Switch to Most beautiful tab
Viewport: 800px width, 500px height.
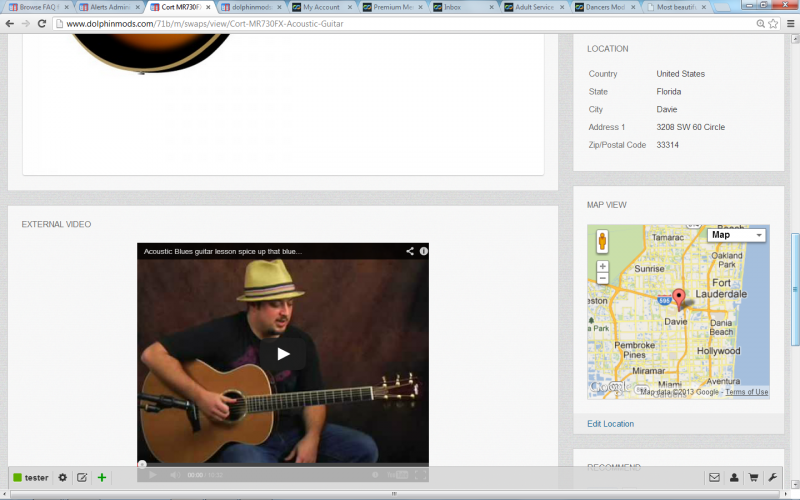676,7
